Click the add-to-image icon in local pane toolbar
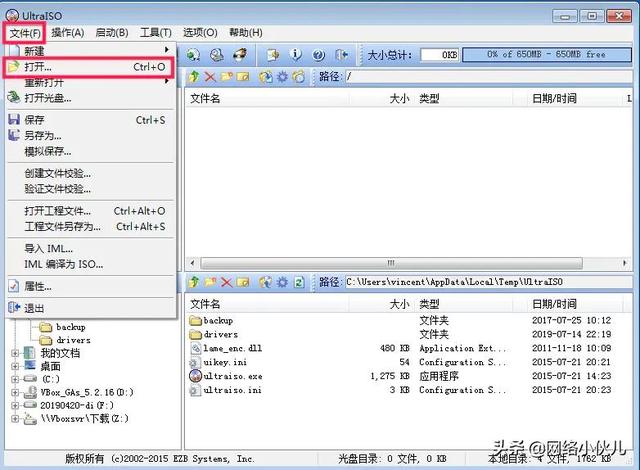640x470 pixels. click(x=266, y=282)
